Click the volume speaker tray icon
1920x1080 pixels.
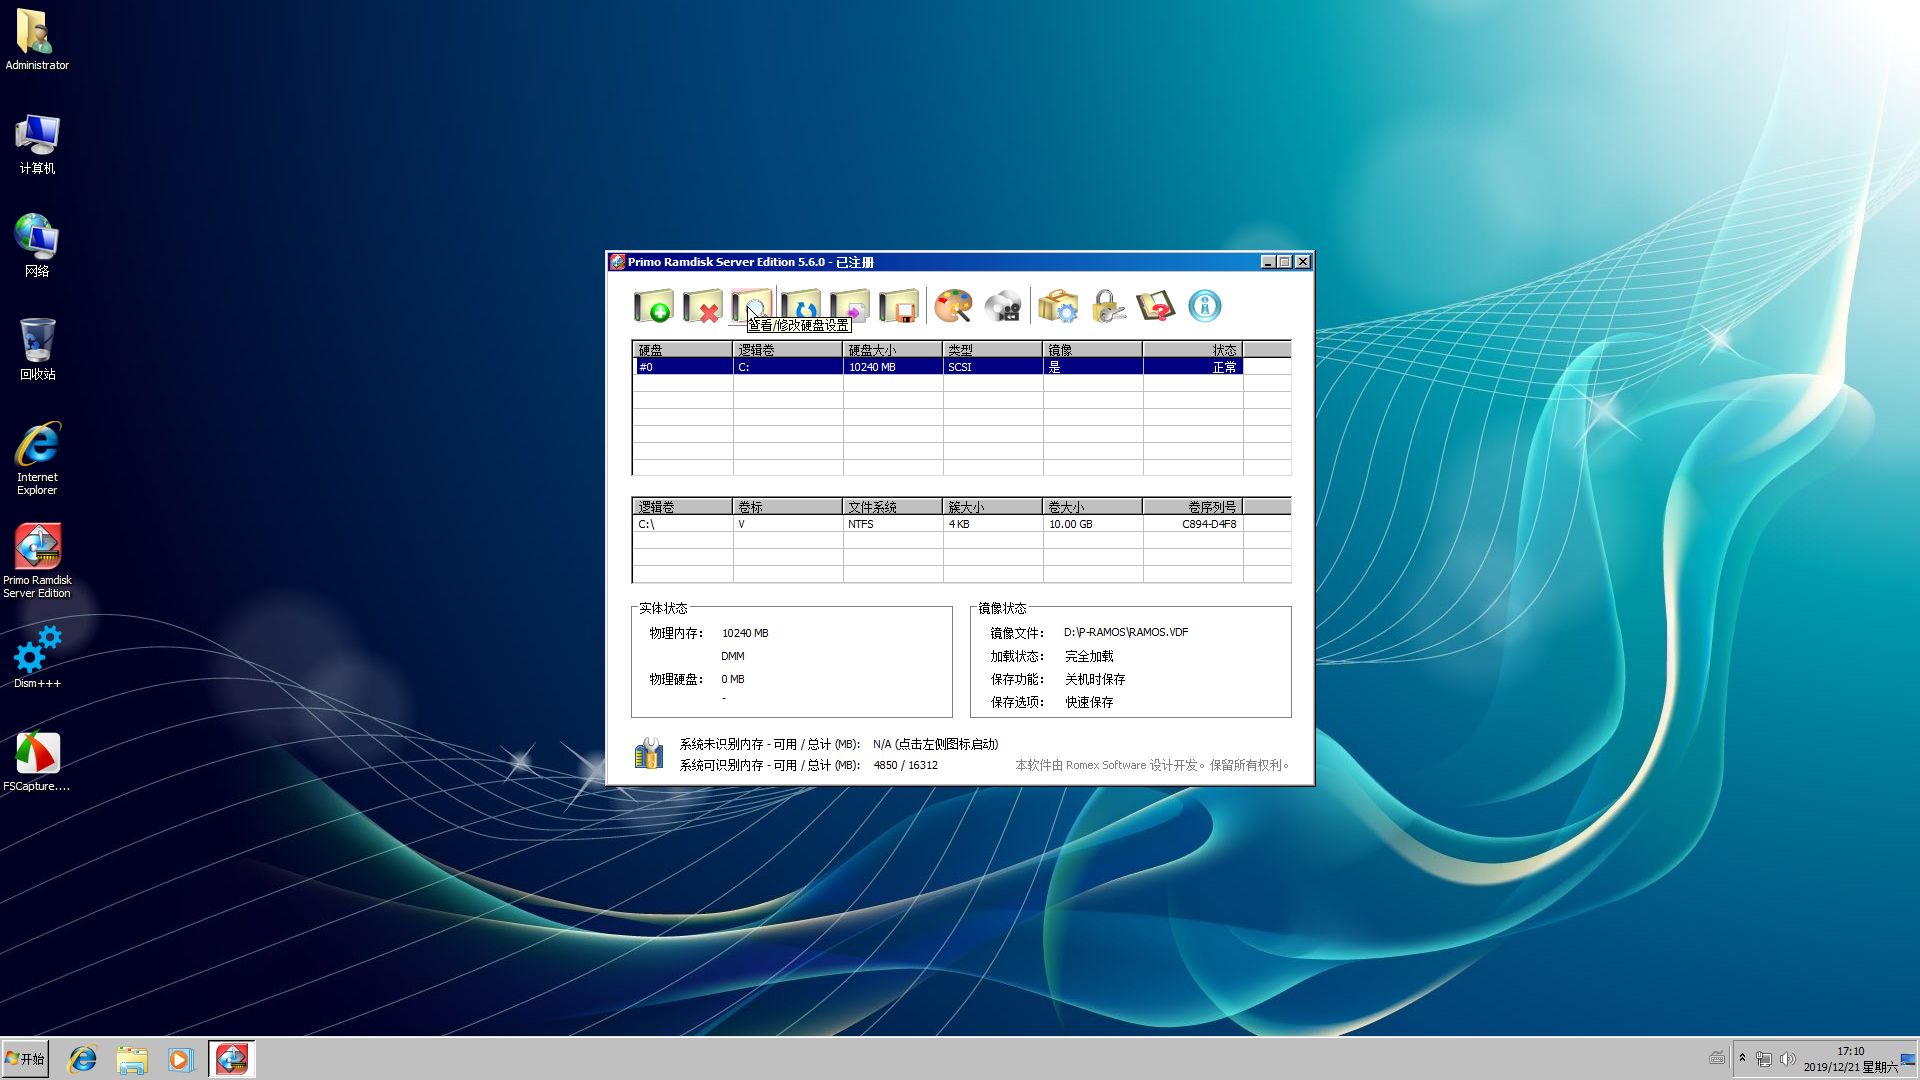coord(1787,1059)
